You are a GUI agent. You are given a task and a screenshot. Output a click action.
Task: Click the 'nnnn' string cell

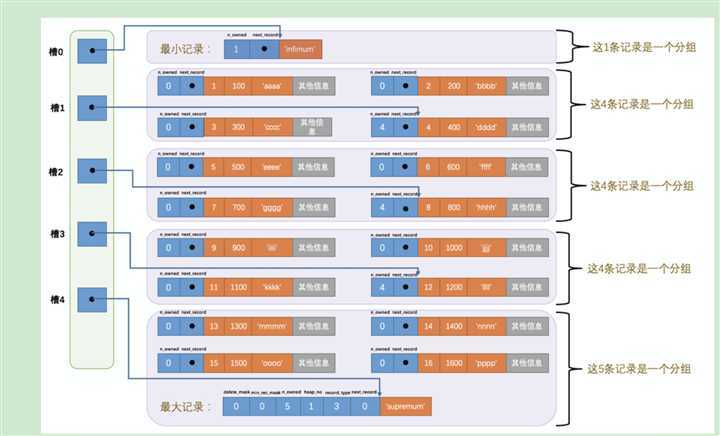coord(487,326)
